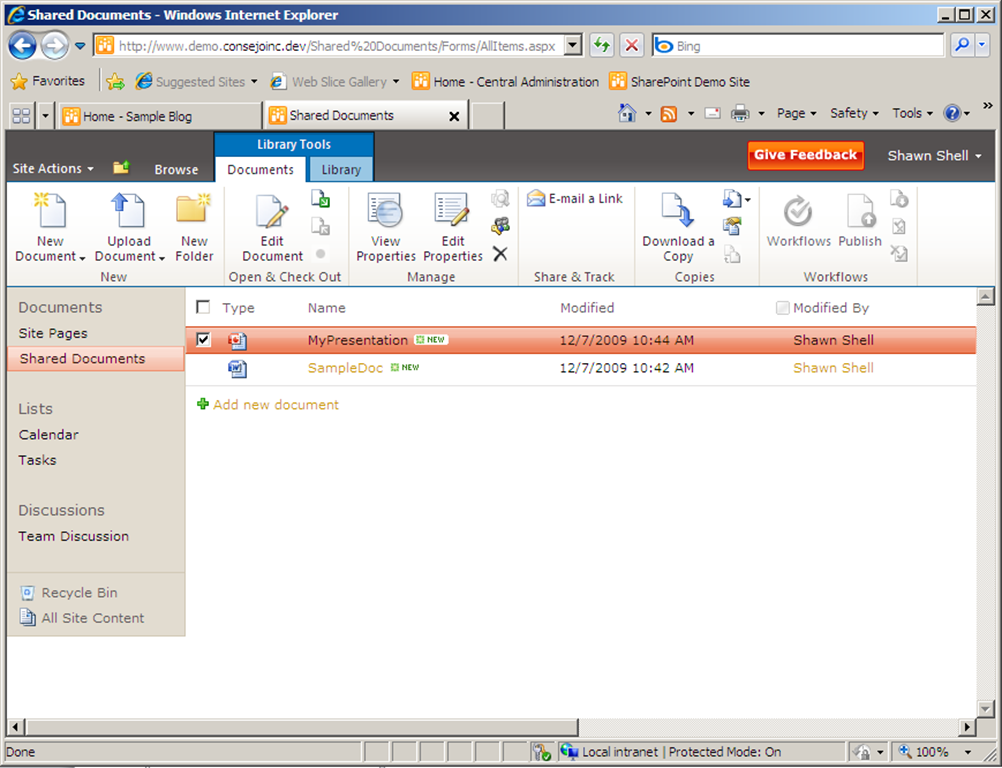The width and height of the screenshot is (1002, 768).
Task: Click the Word type icon for SampleDoc
Action: click(x=238, y=369)
